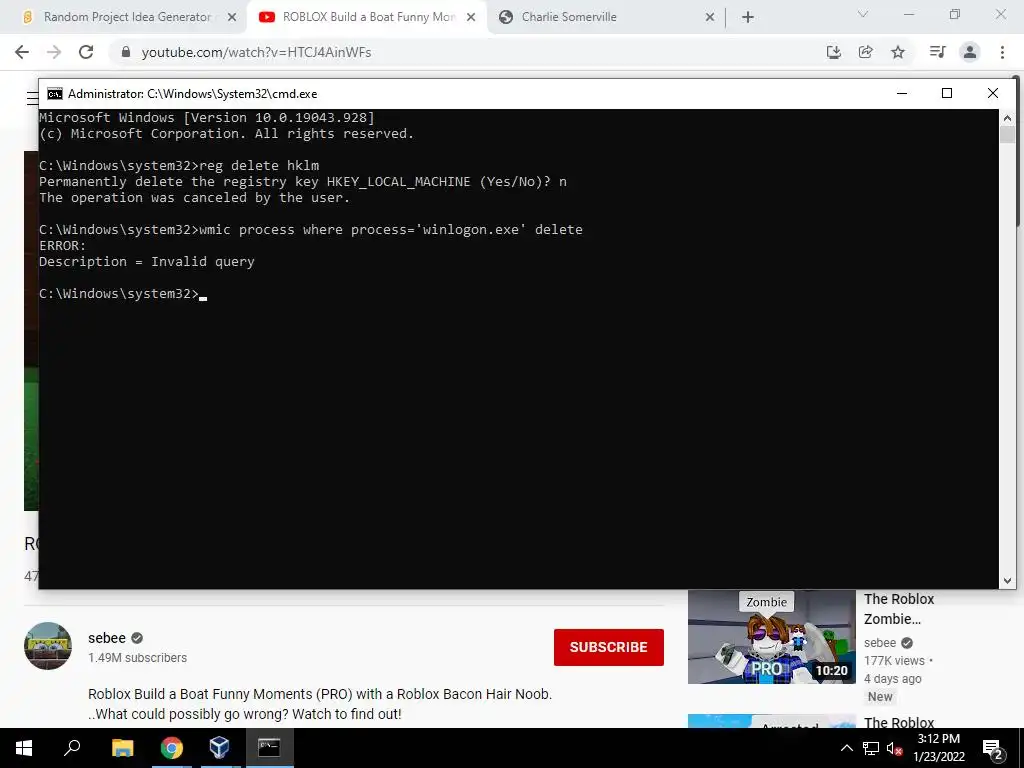Click the Chrome forward arrow
Screen dimensions: 1024x768
coord(54,52)
